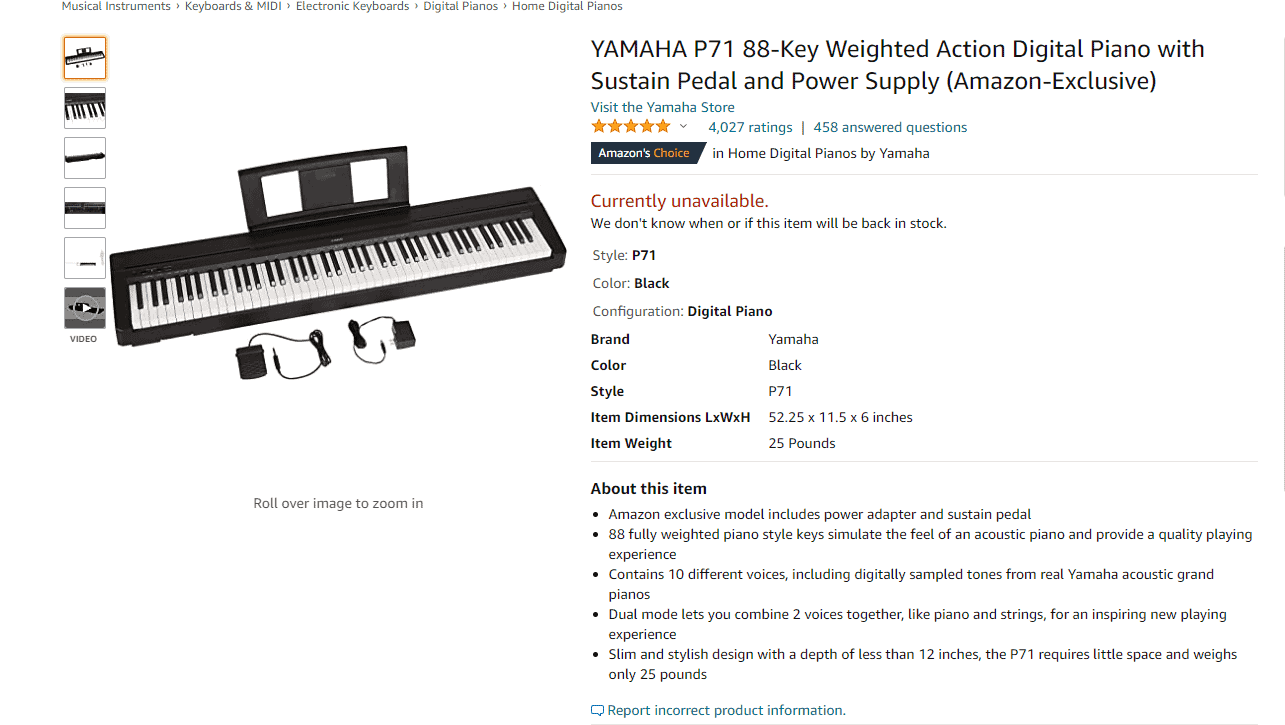
Task: Click the speech bubble report icon
Action: click(x=597, y=711)
